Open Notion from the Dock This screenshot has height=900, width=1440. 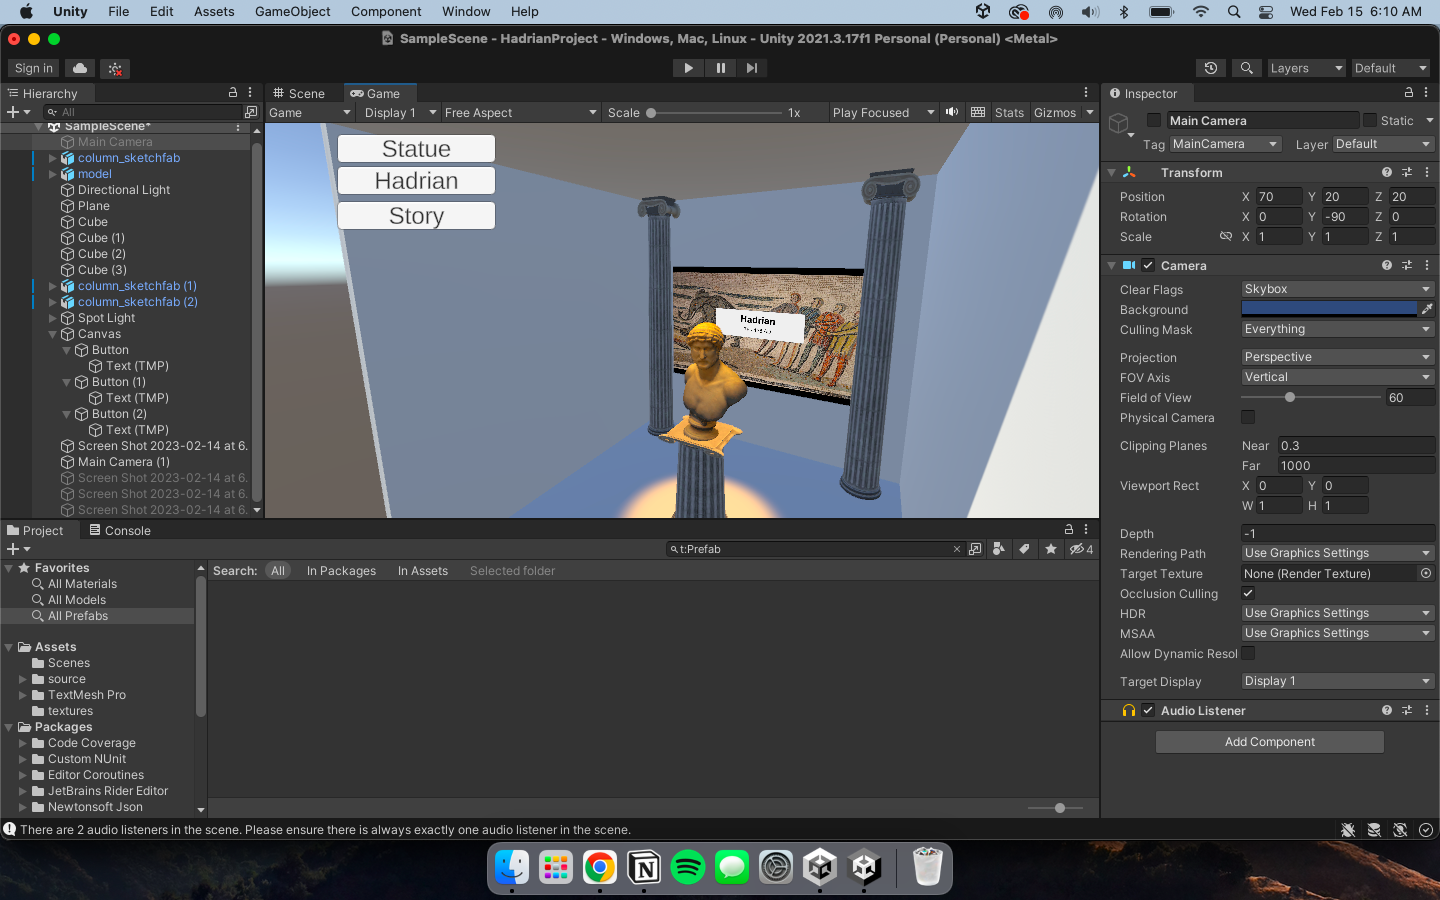(x=644, y=866)
